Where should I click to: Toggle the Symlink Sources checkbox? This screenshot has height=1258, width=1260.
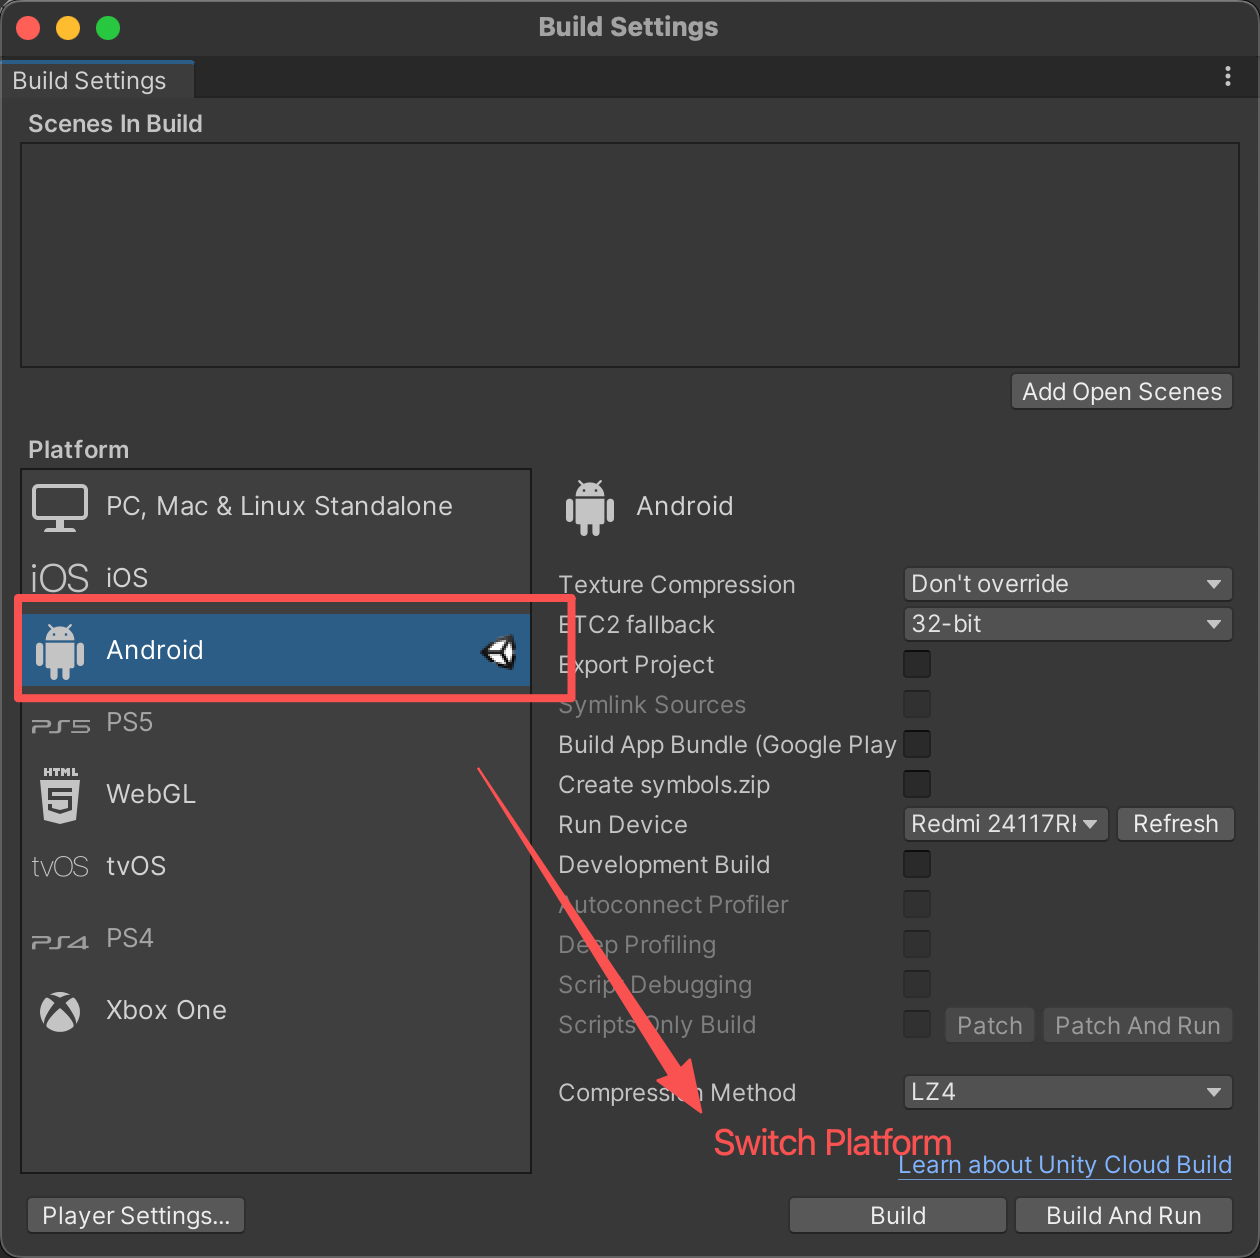pyautogui.click(x=917, y=704)
